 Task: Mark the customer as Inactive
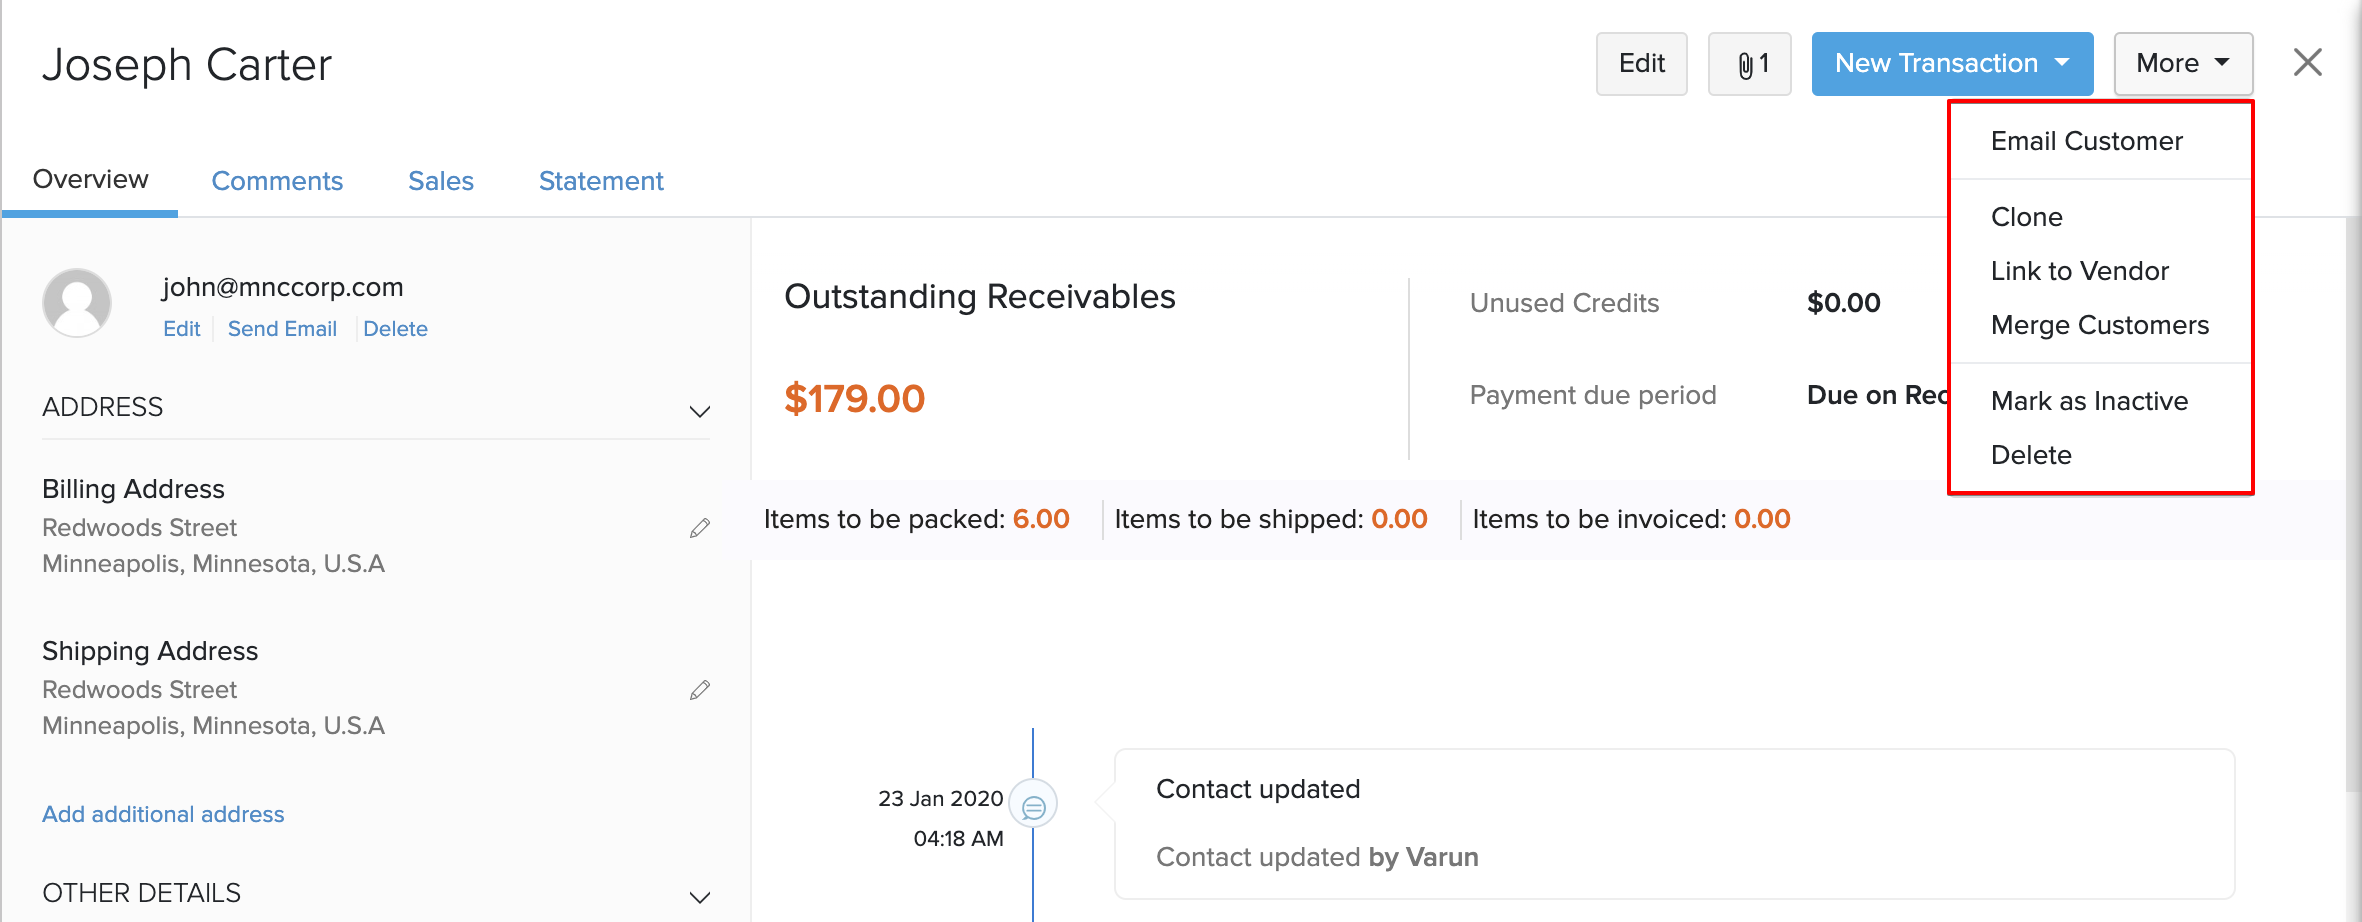(2089, 401)
